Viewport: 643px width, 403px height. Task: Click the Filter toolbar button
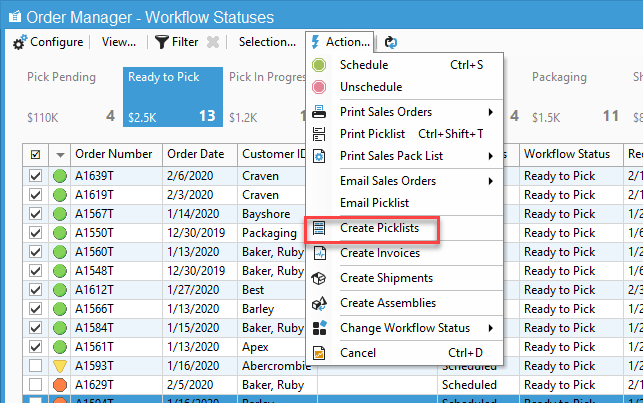(176, 42)
